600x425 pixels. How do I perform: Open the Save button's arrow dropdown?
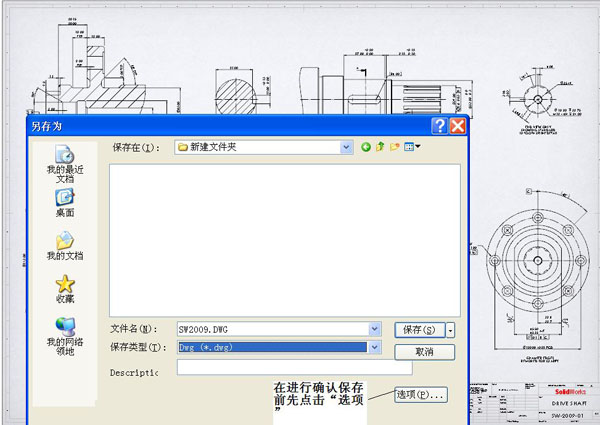[451, 330]
